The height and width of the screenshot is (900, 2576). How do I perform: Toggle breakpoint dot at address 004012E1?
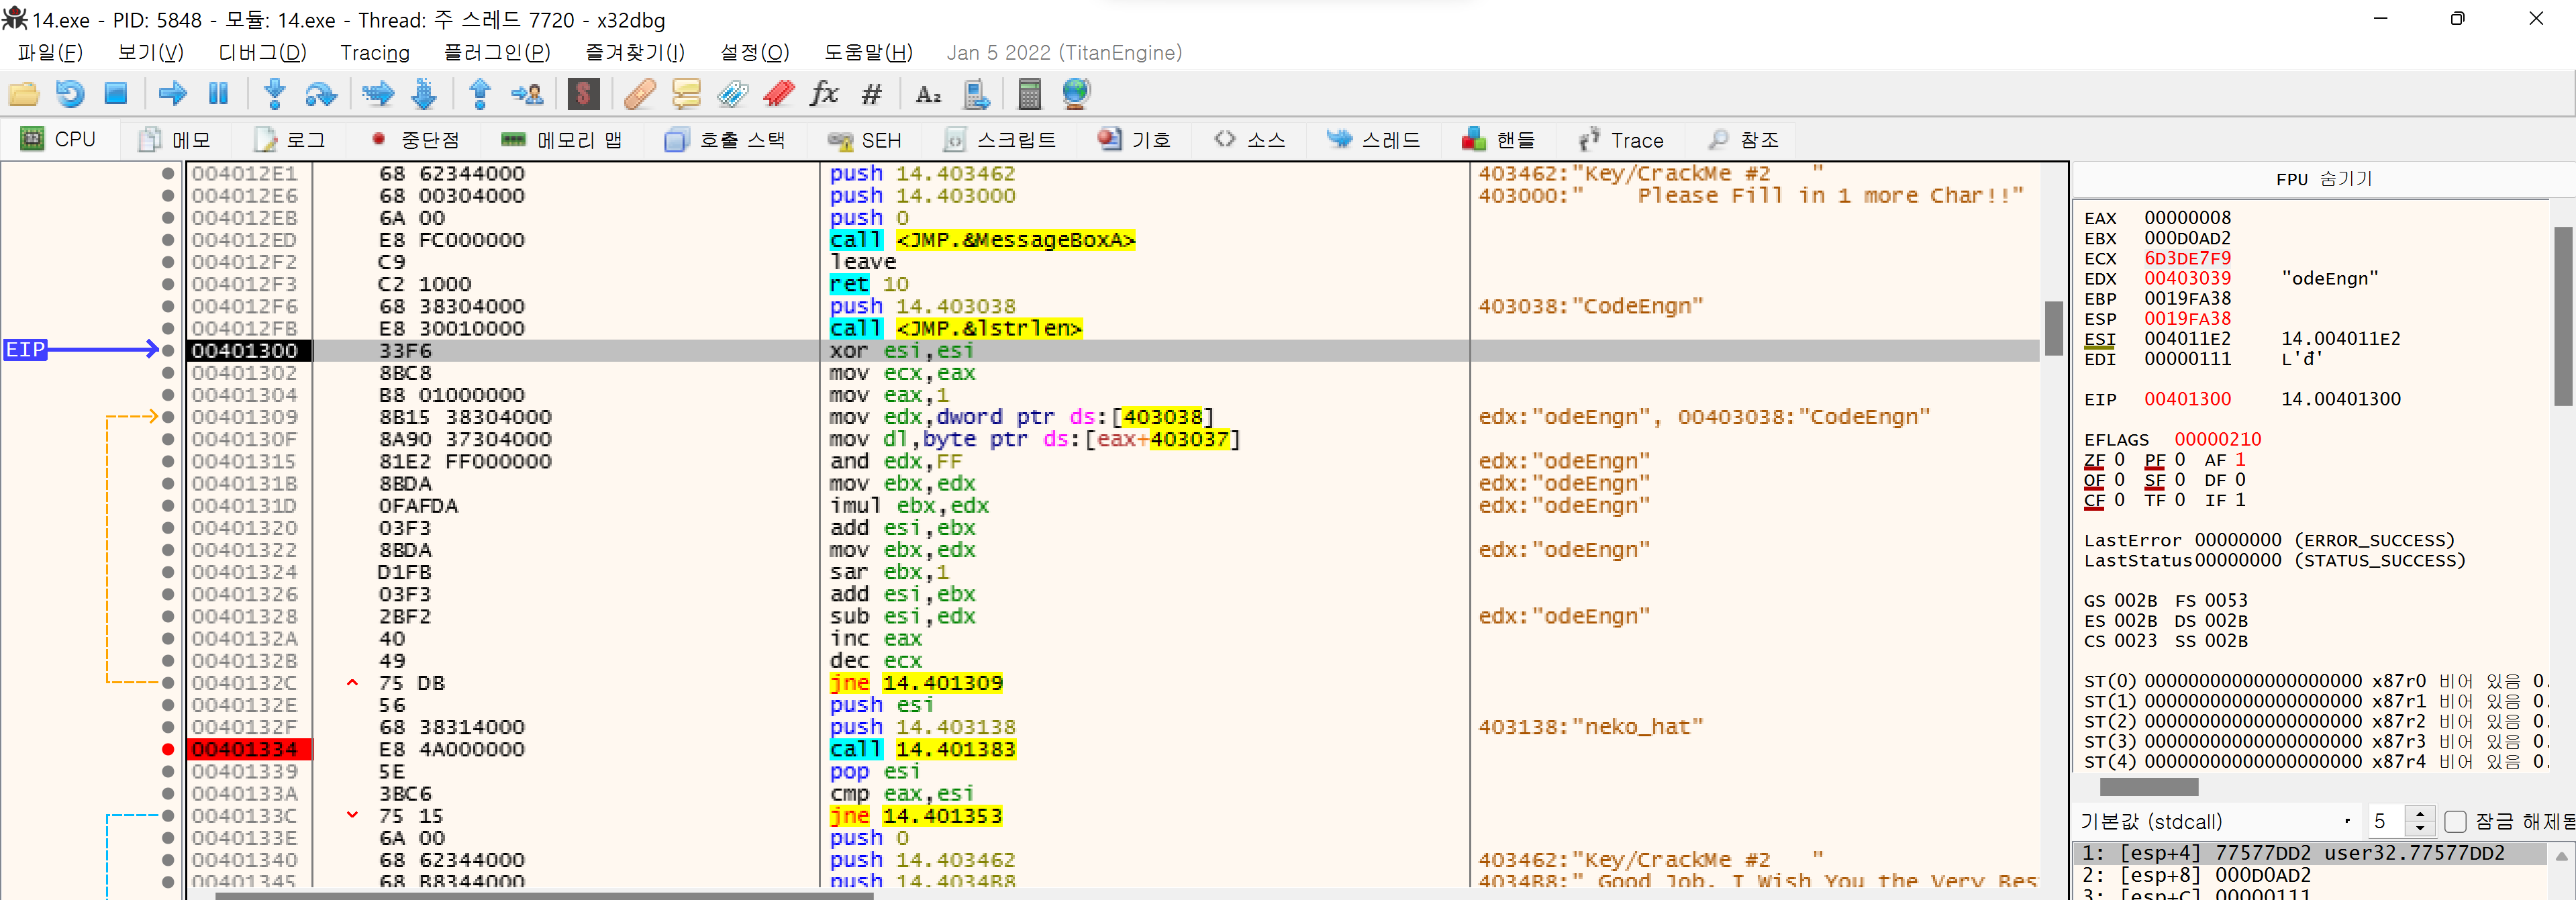tap(167, 173)
